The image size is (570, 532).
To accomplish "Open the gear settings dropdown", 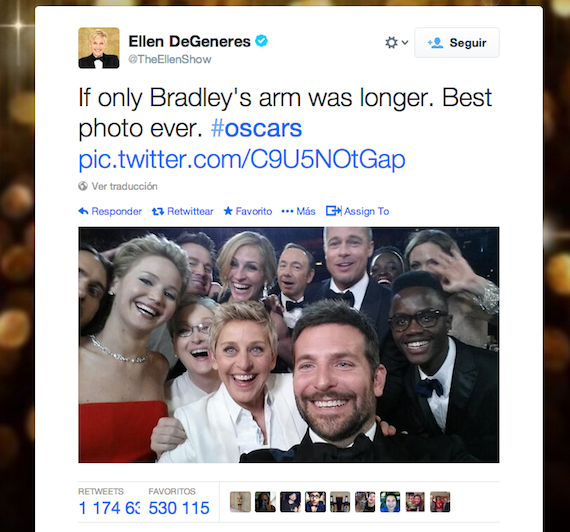I will point(396,43).
